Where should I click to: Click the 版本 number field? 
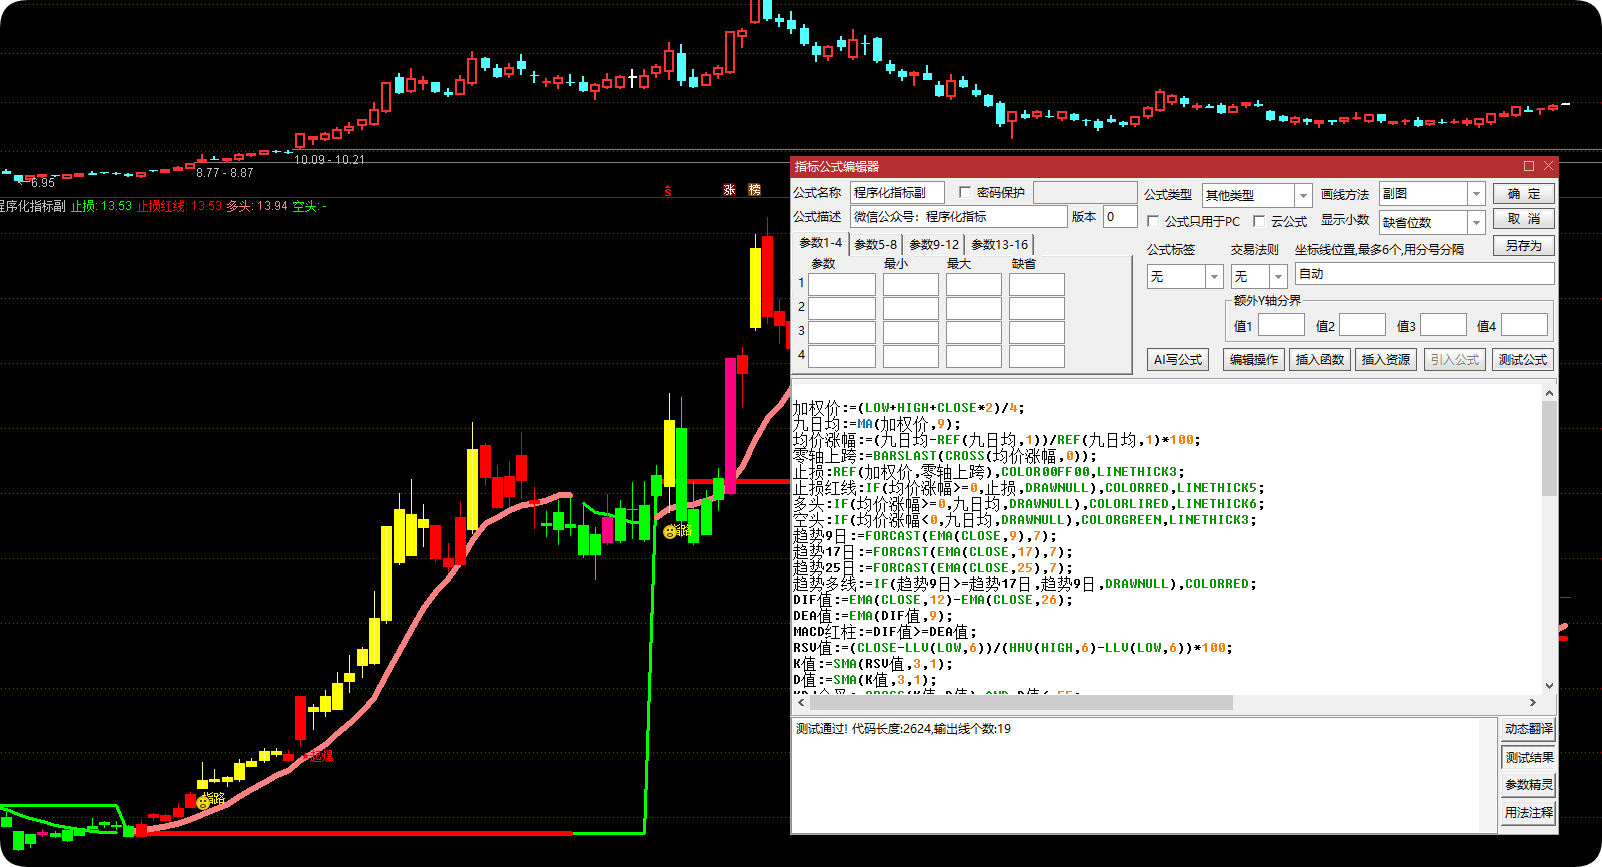click(1120, 217)
